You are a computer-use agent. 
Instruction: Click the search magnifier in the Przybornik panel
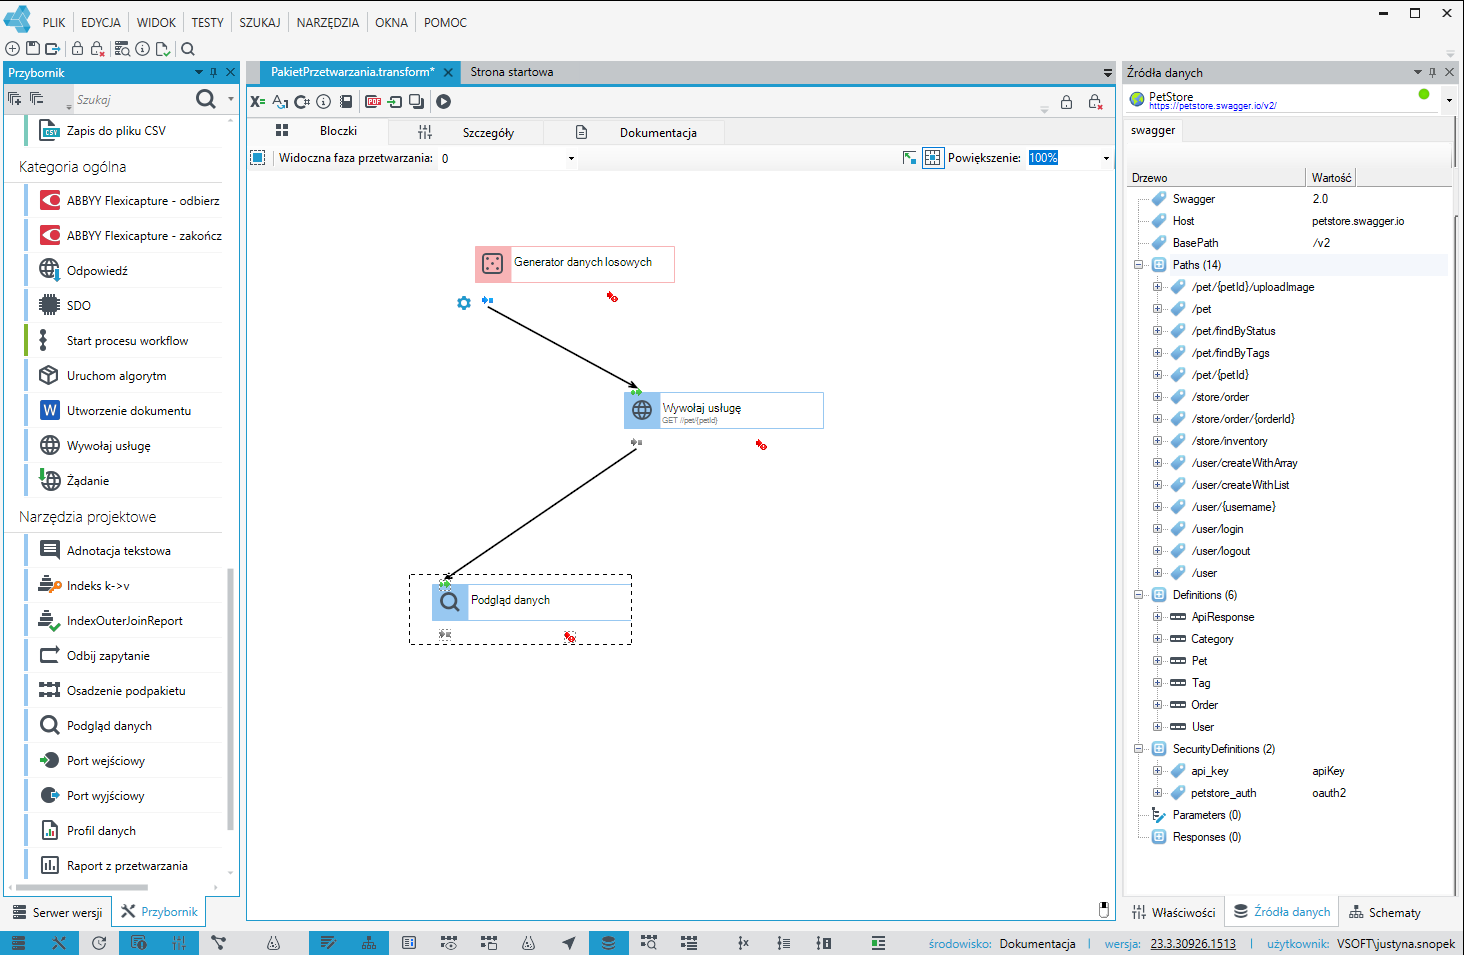point(206,99)
